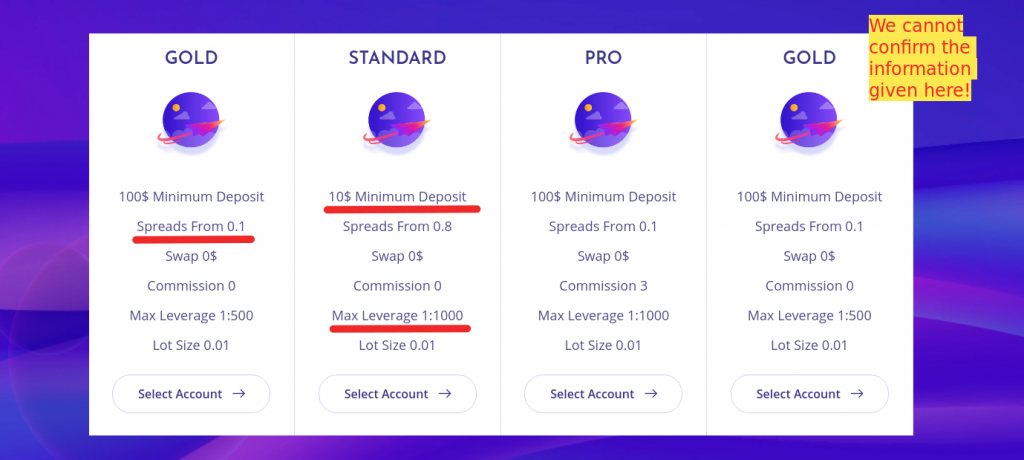Click the planet icon in the first Gold card

[191, 120]
